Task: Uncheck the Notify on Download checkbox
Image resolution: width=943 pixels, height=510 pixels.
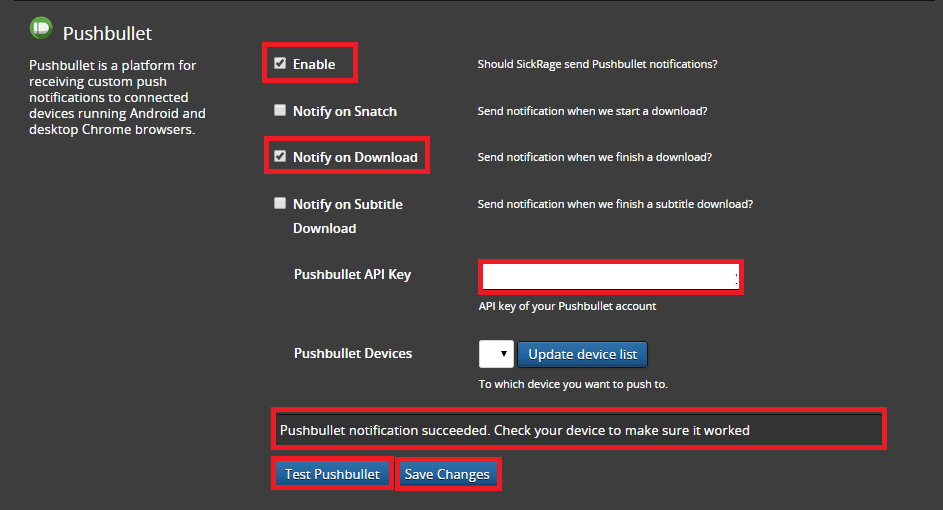Action: click(x=280, y=157)
